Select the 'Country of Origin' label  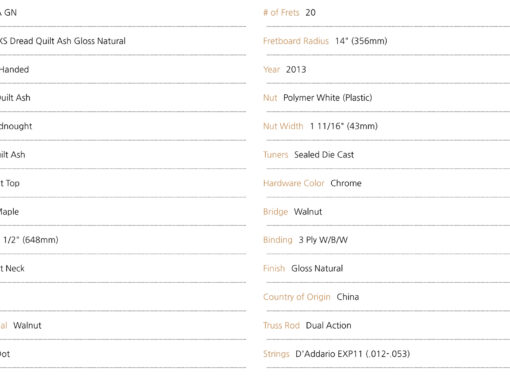tap(297, 297)
